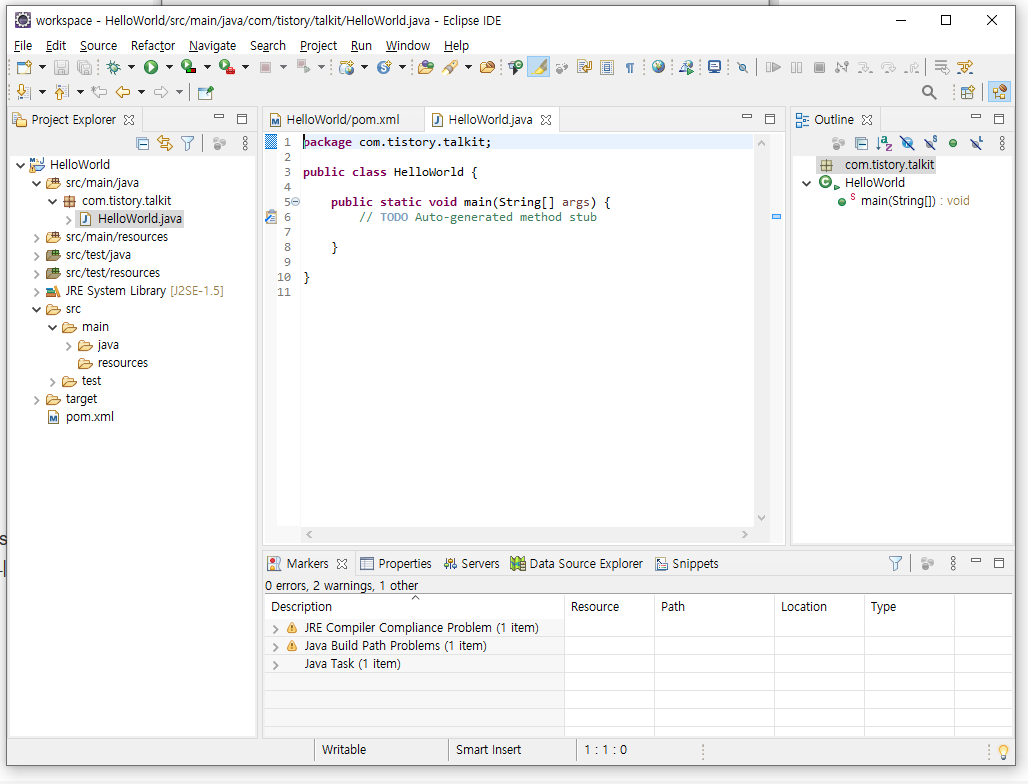Toggle Sort alphabetically in Outline
Image resolution: width=1028 pixels, height=784 pixels.
click(x=884, y=144)
